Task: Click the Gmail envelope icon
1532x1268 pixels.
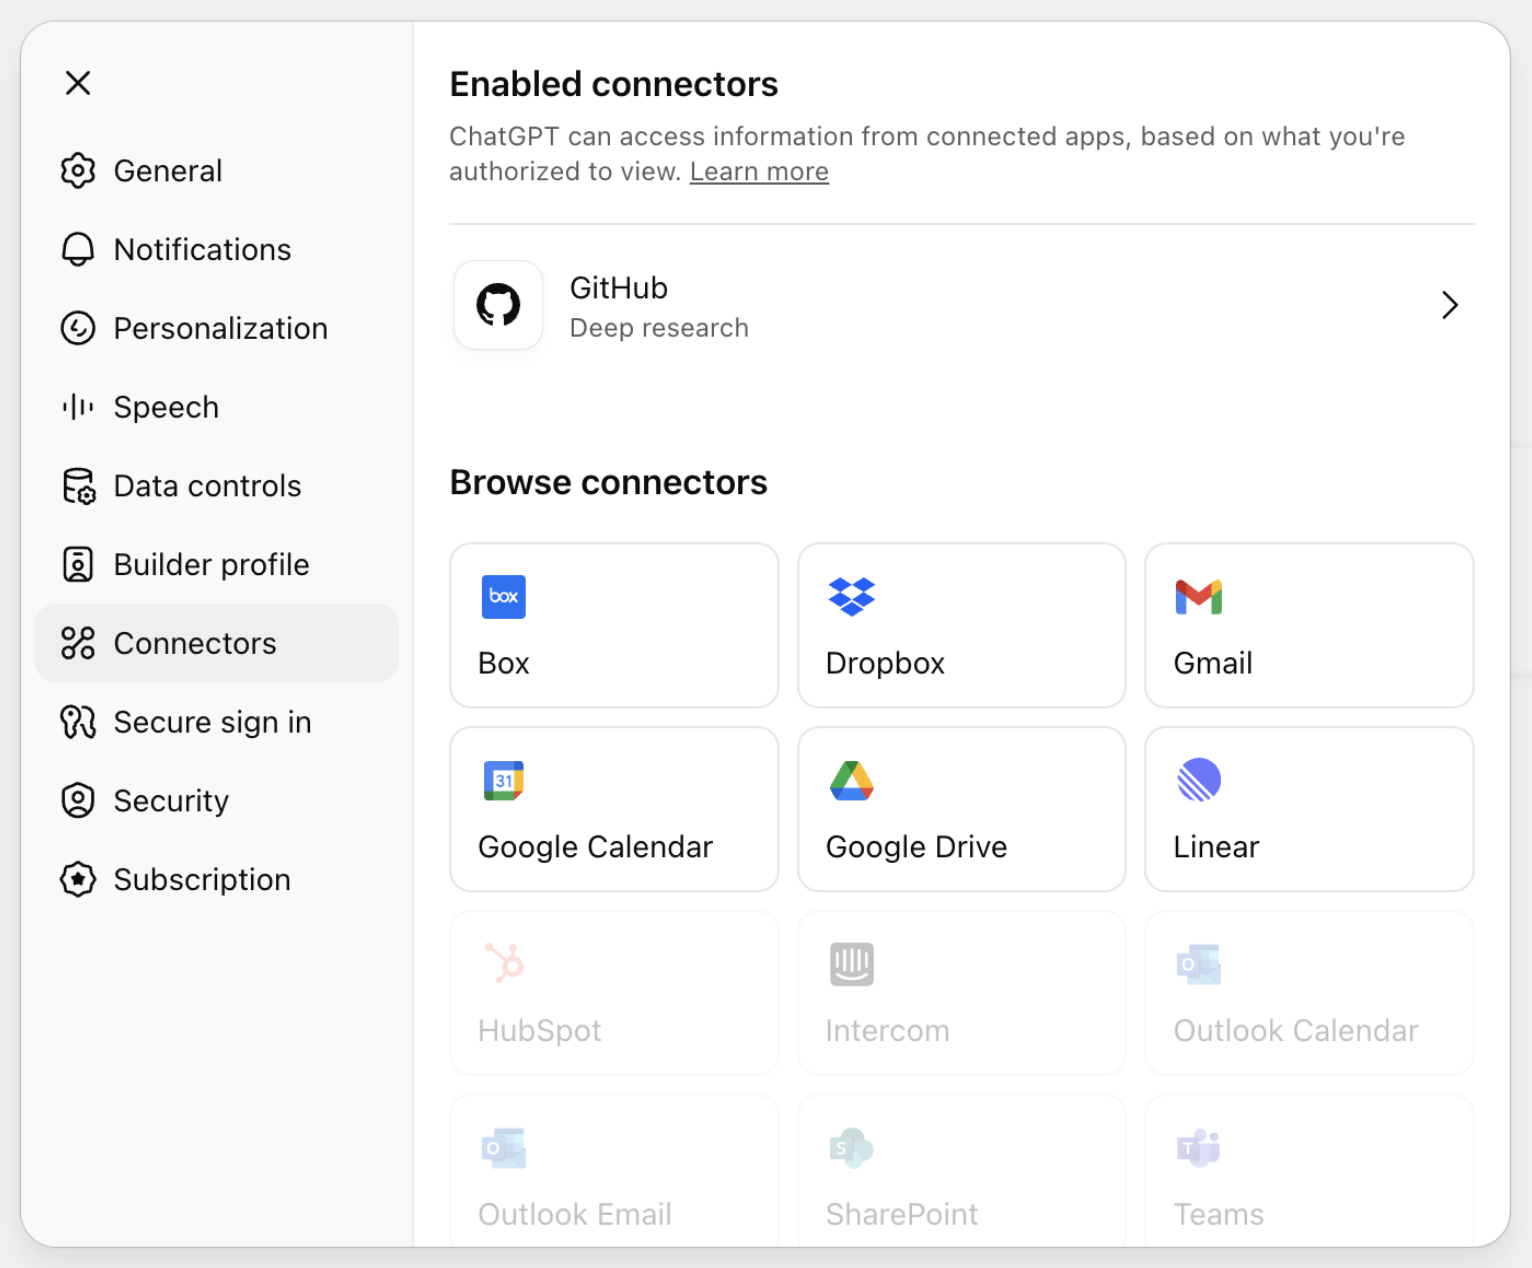Action: point(1198,597)
